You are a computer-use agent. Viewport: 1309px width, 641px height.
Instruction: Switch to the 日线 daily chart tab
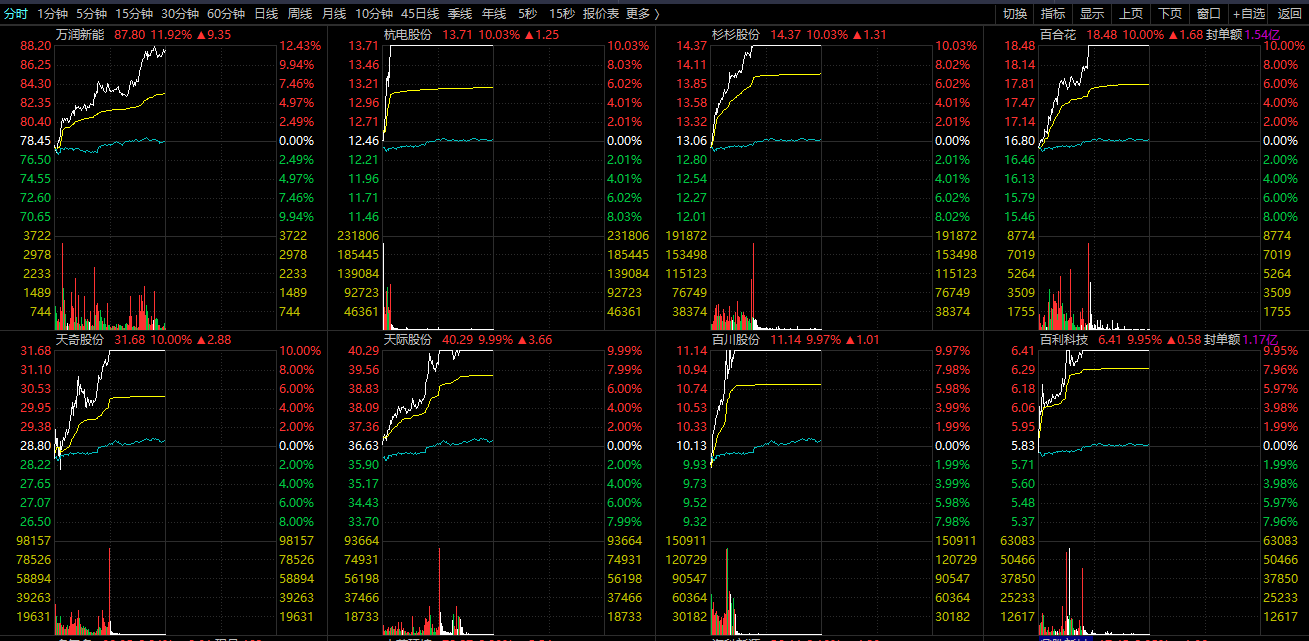pyautogui.click(x=266, y=14)
